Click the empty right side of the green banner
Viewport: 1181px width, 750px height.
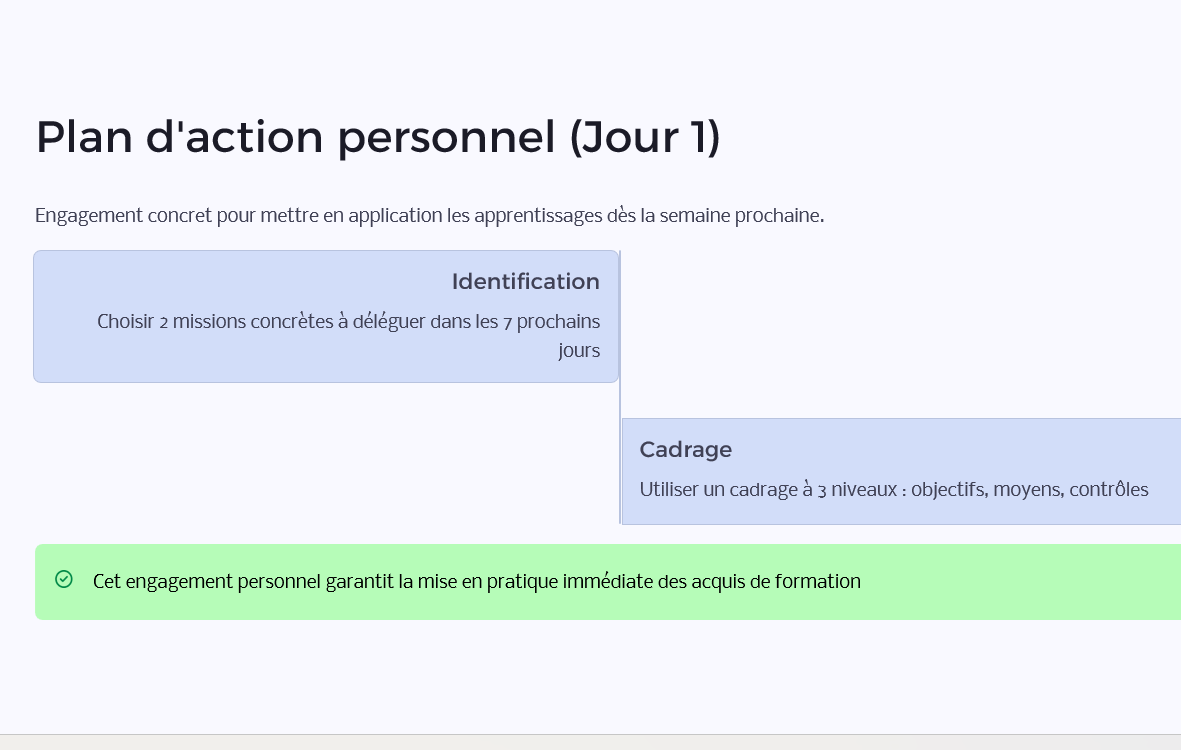(x=1040, y=581)
